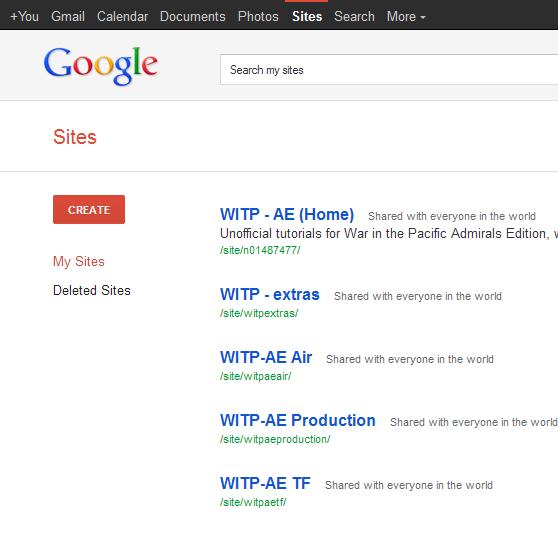Screen dimensions: 558x537
Task: Select the Sites tab in the top bar
Action: [307, 16]
